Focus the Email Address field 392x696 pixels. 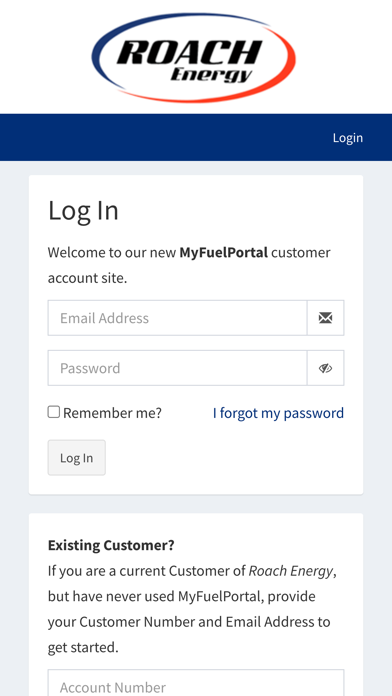pyautogui.click(x=178, y=318)
